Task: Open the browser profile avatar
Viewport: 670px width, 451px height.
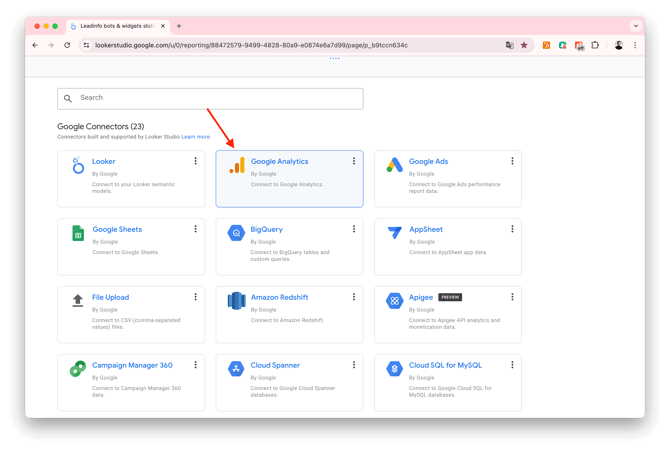Action: [618, 45]
